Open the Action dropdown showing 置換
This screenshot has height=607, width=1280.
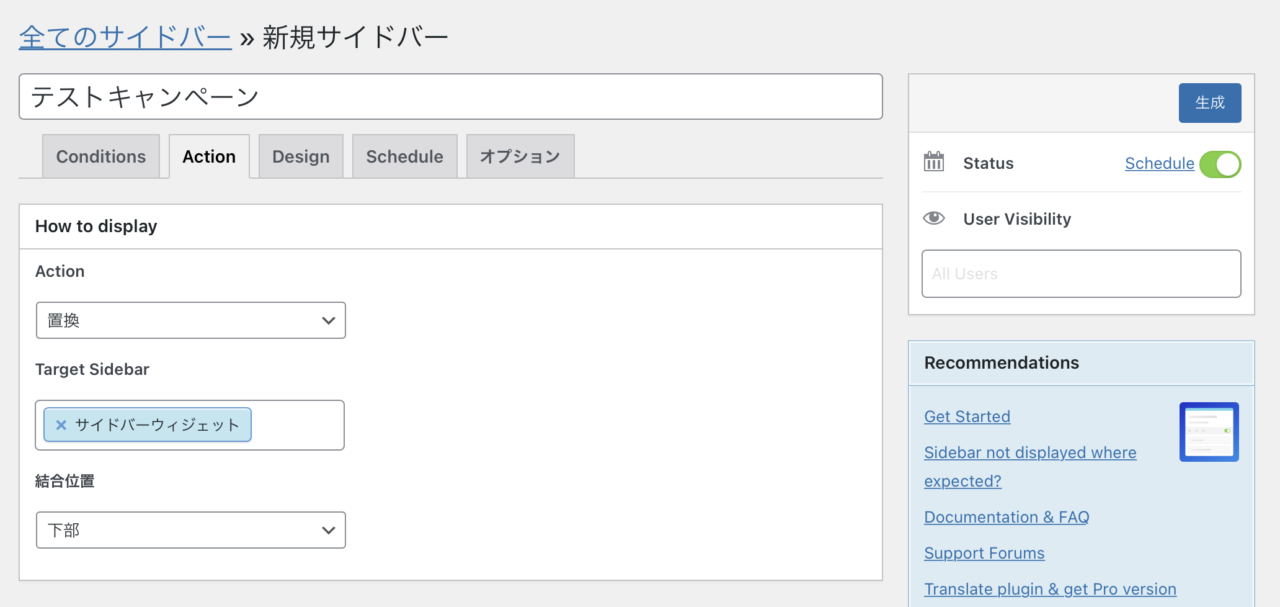pyautogui.click(x=190, y=320)
